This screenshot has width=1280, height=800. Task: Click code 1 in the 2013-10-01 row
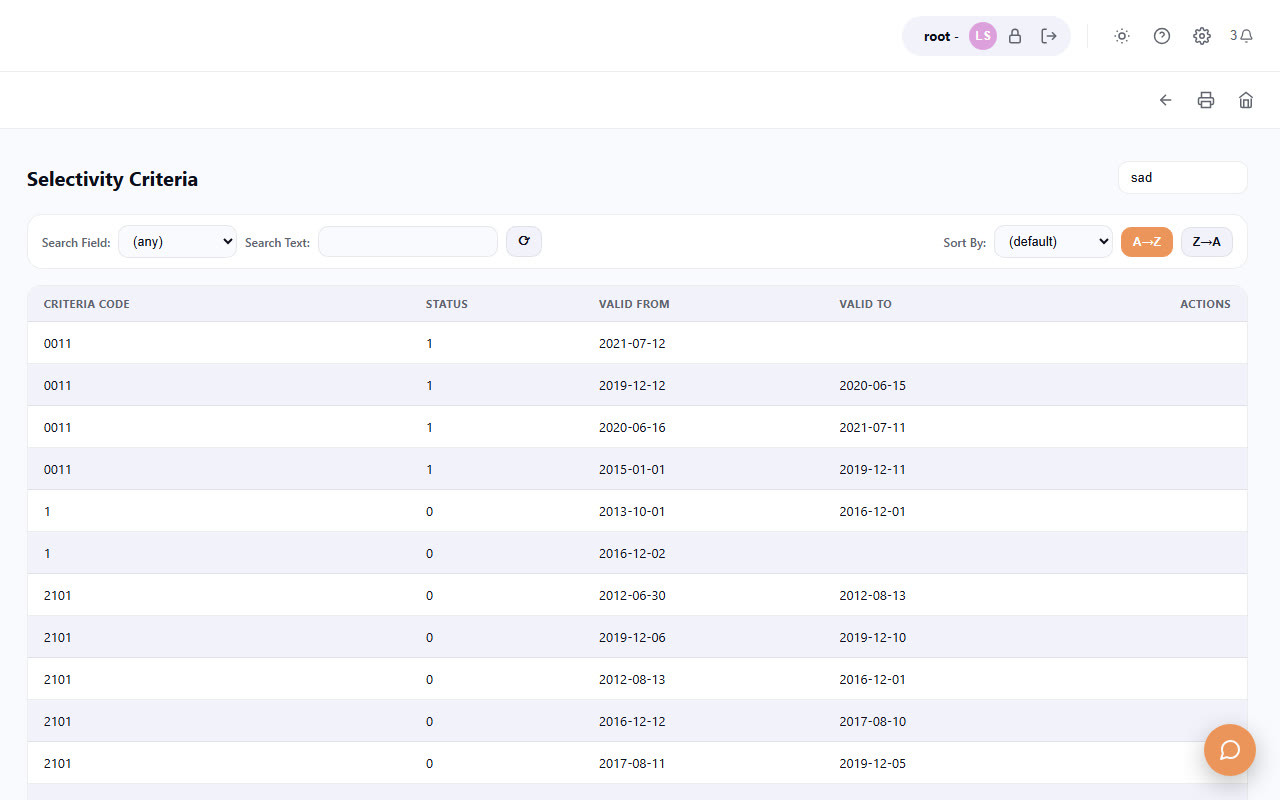tap(47, 511)
